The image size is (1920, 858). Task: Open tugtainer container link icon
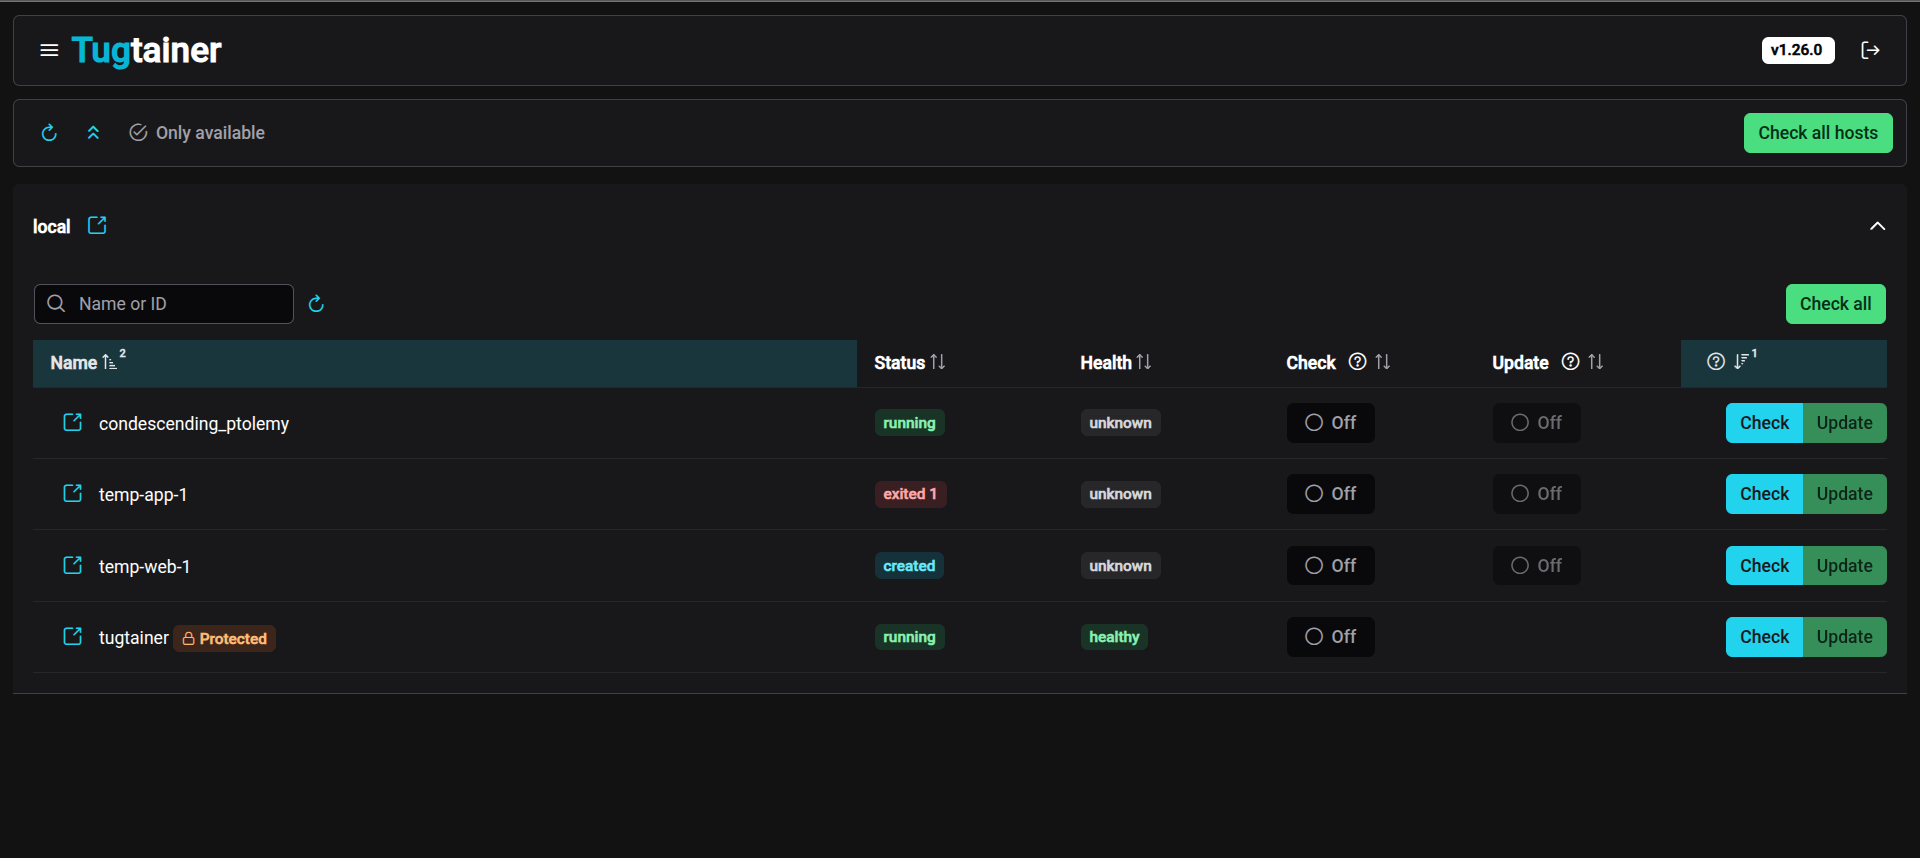[73, 637]
